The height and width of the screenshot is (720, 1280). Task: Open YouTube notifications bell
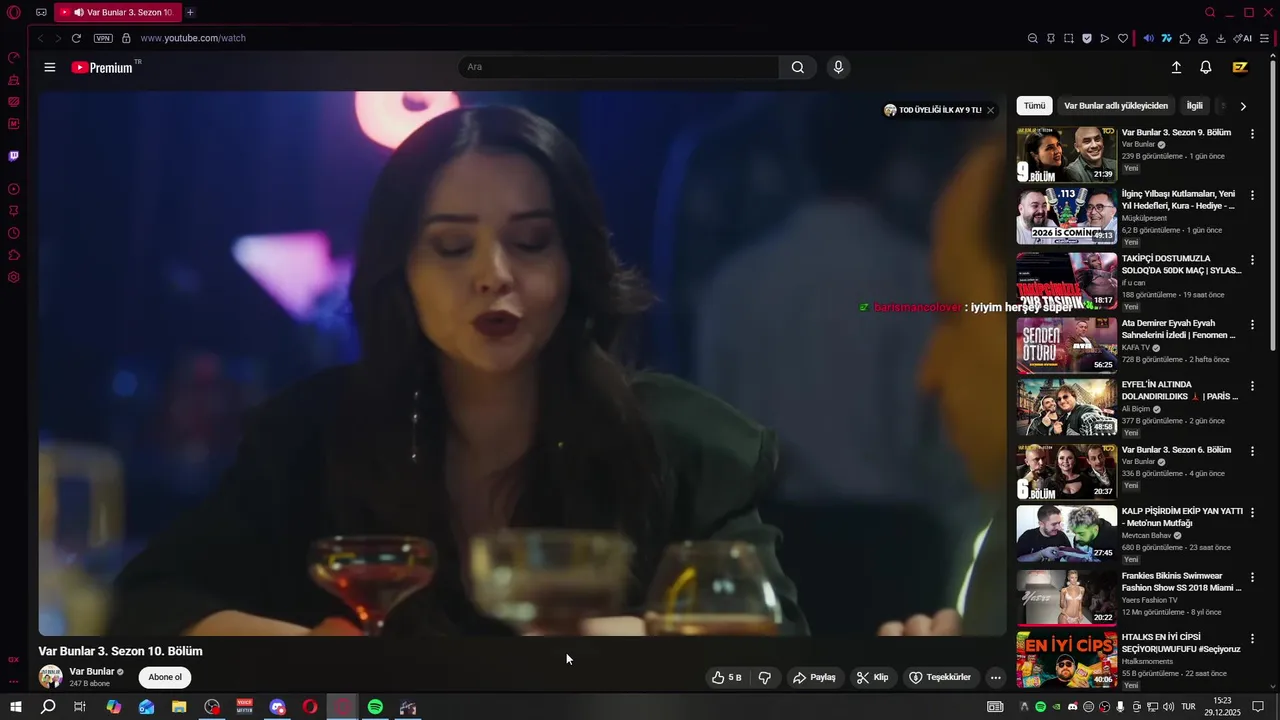tap(1206, 67)
